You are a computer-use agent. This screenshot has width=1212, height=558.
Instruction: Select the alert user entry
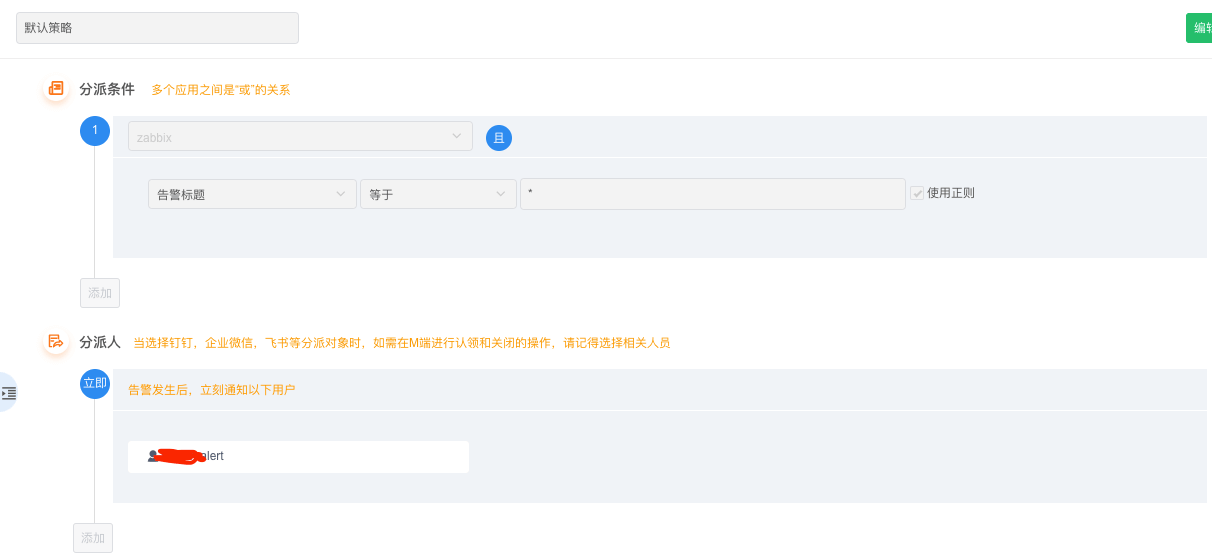pyautogui.click(x=298, y=457)
